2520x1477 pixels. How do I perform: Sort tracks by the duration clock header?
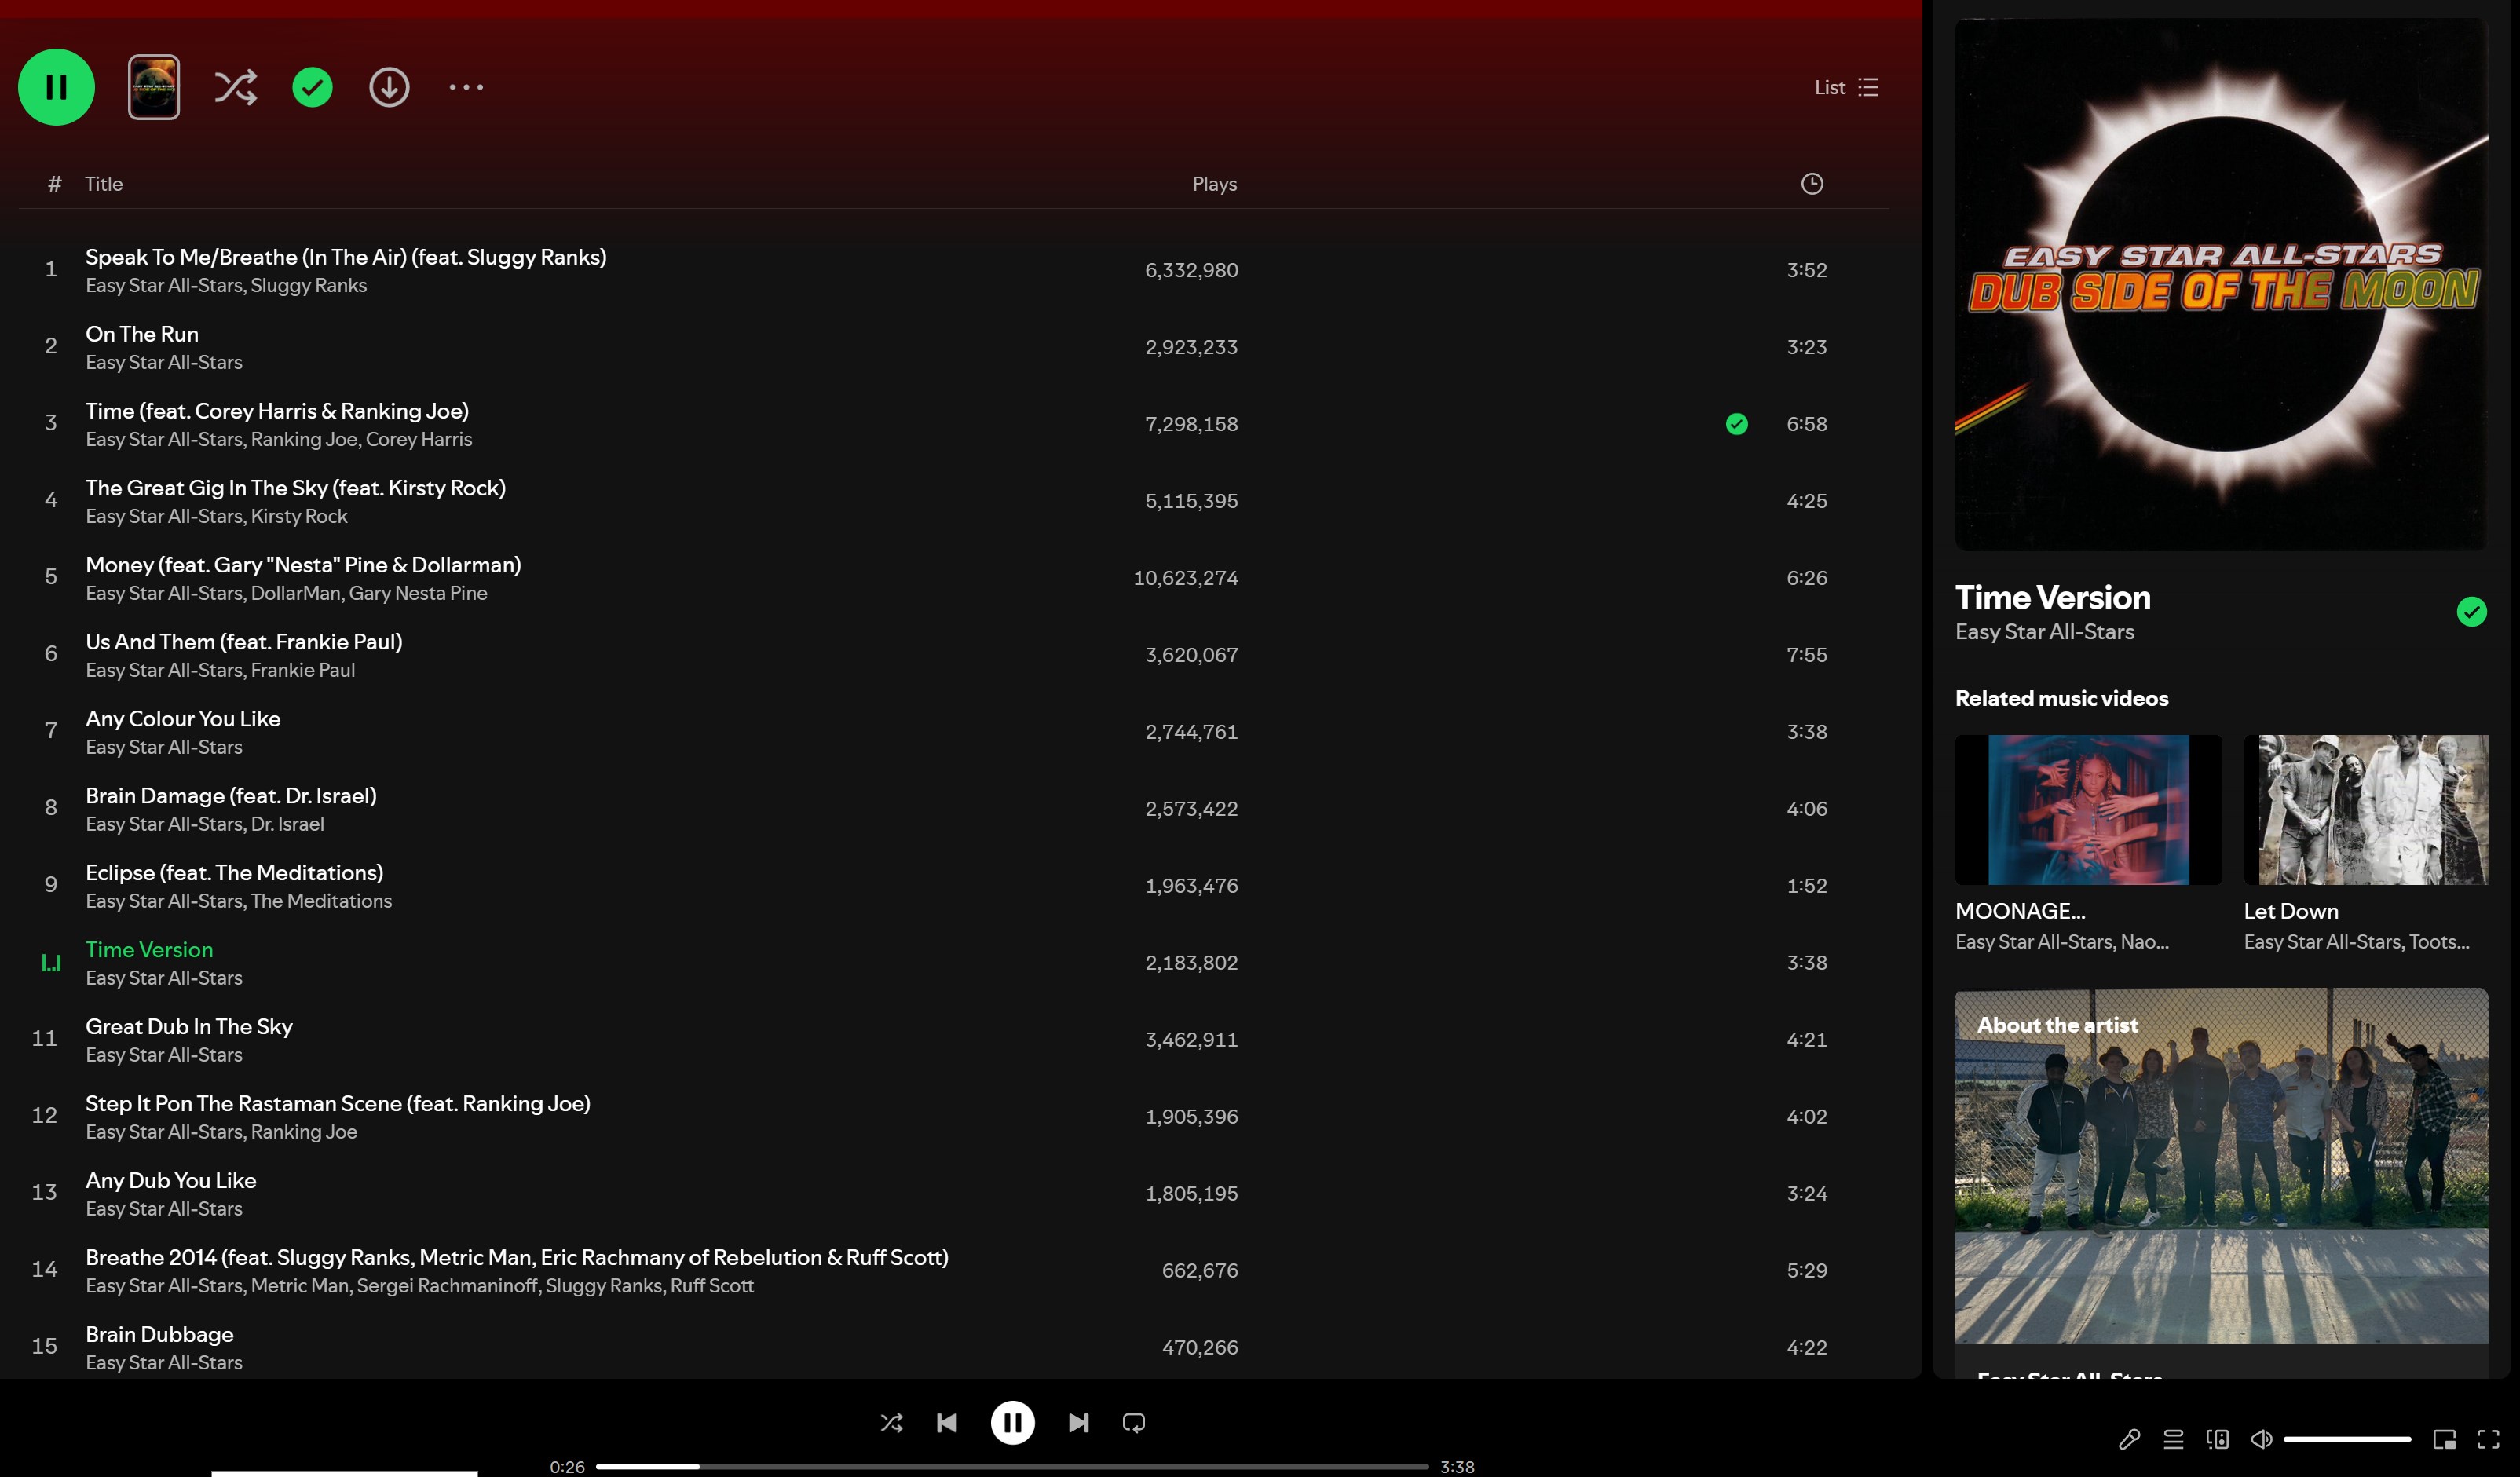1811,184
